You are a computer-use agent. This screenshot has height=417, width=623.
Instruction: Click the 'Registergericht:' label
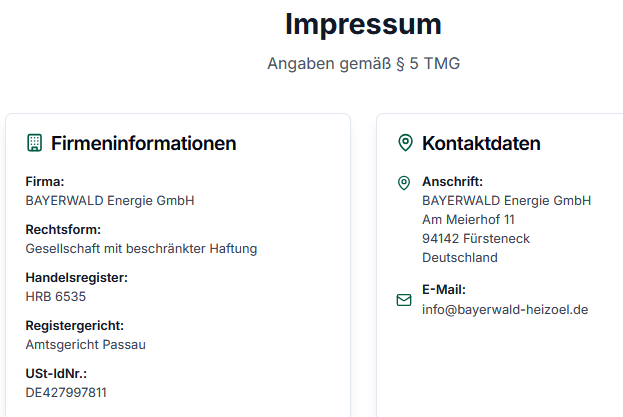(x=75, y=325)
